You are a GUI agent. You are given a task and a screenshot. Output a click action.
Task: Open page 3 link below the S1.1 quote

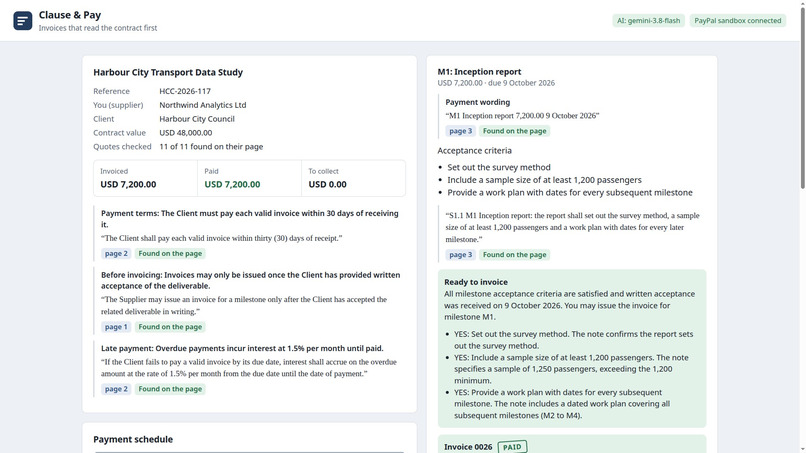click(461, 255)
